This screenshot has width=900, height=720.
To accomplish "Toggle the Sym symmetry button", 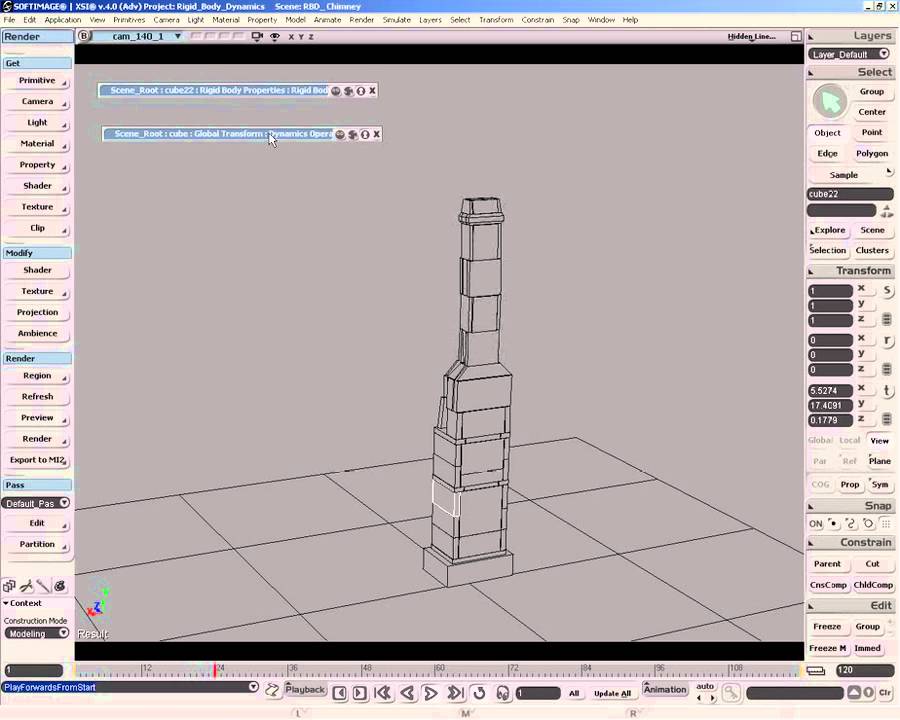I will click(880, 485).
